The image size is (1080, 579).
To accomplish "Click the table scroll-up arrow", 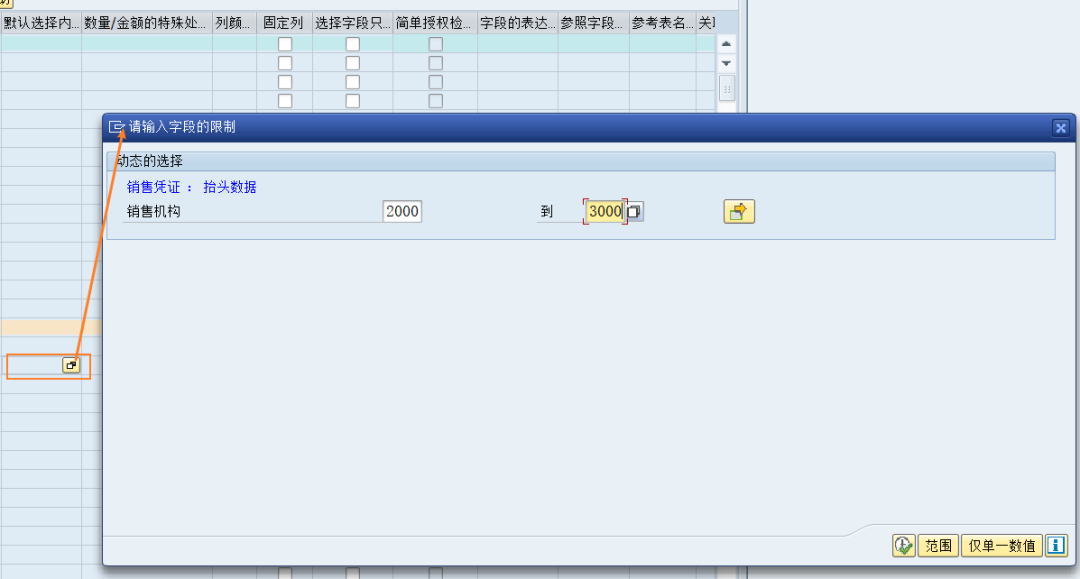I will click(x=726, y=44).
